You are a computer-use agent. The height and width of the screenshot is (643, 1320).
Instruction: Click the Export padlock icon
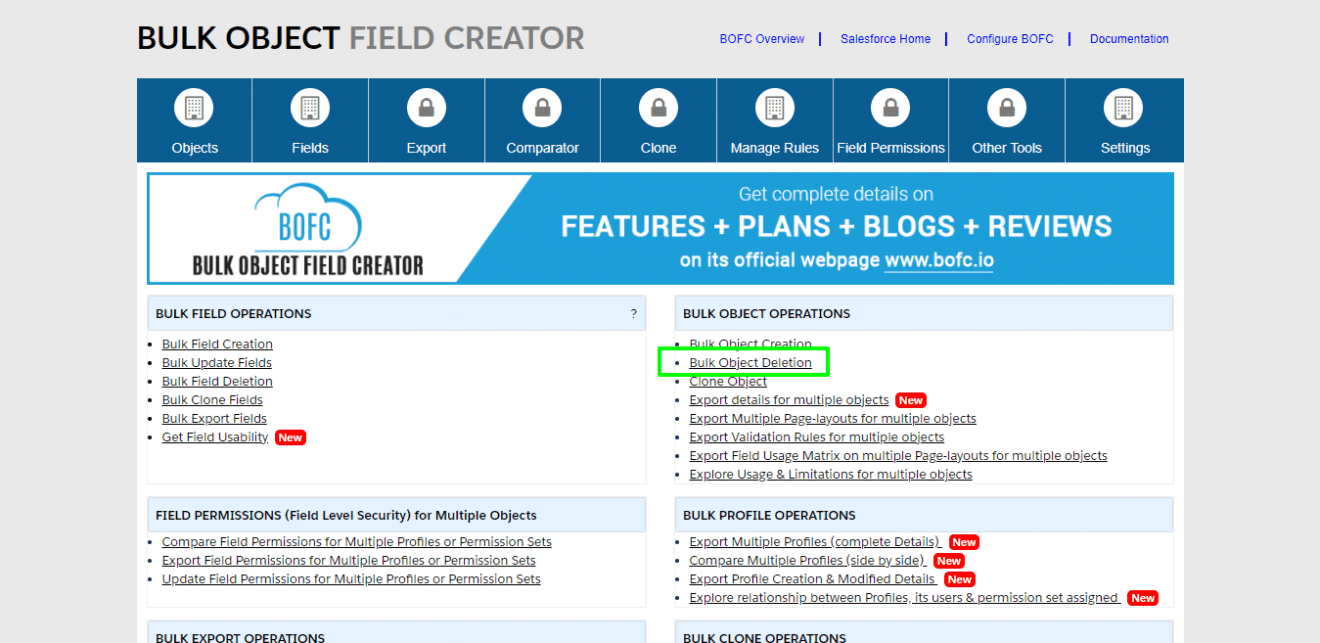(426, 107)
